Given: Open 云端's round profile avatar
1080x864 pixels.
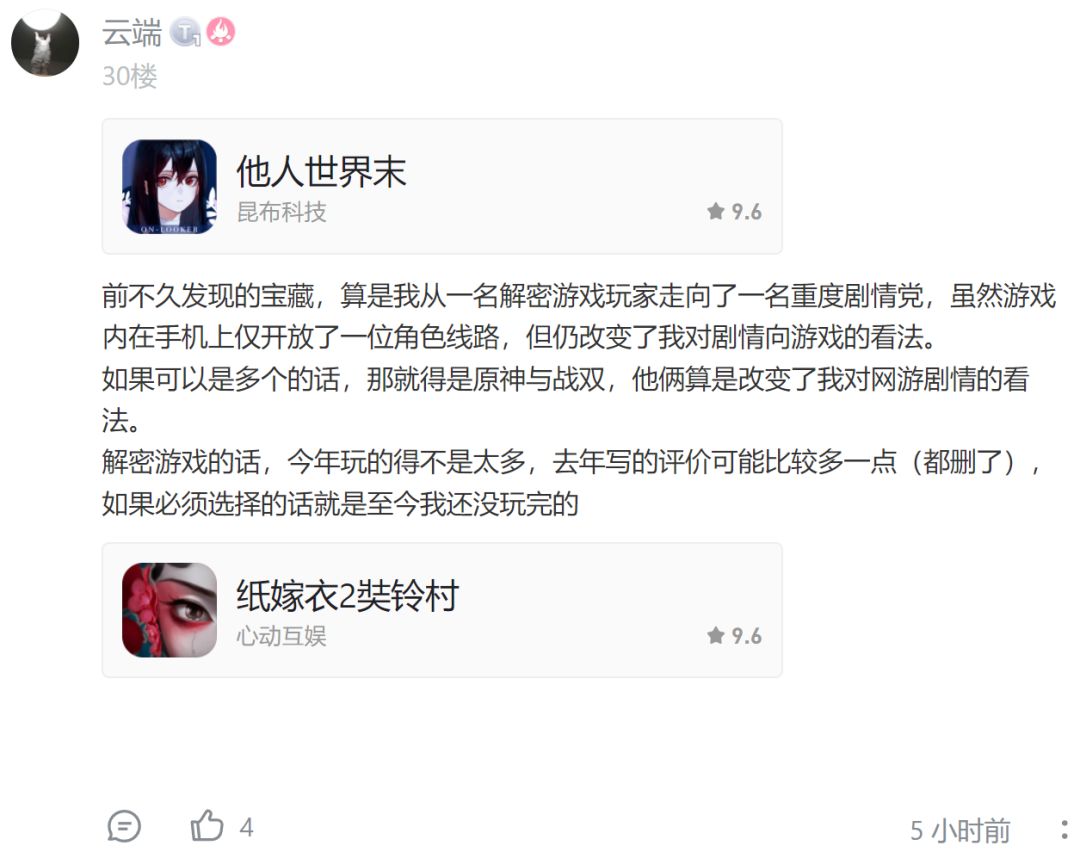Looking at the screenshot, I should click(x=45, y=43).
